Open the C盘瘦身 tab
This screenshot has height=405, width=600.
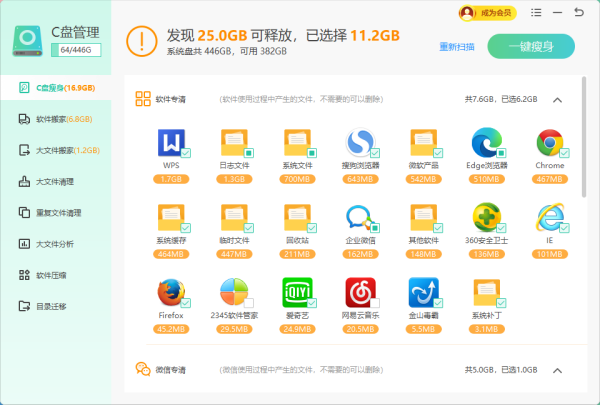point(56,88)
